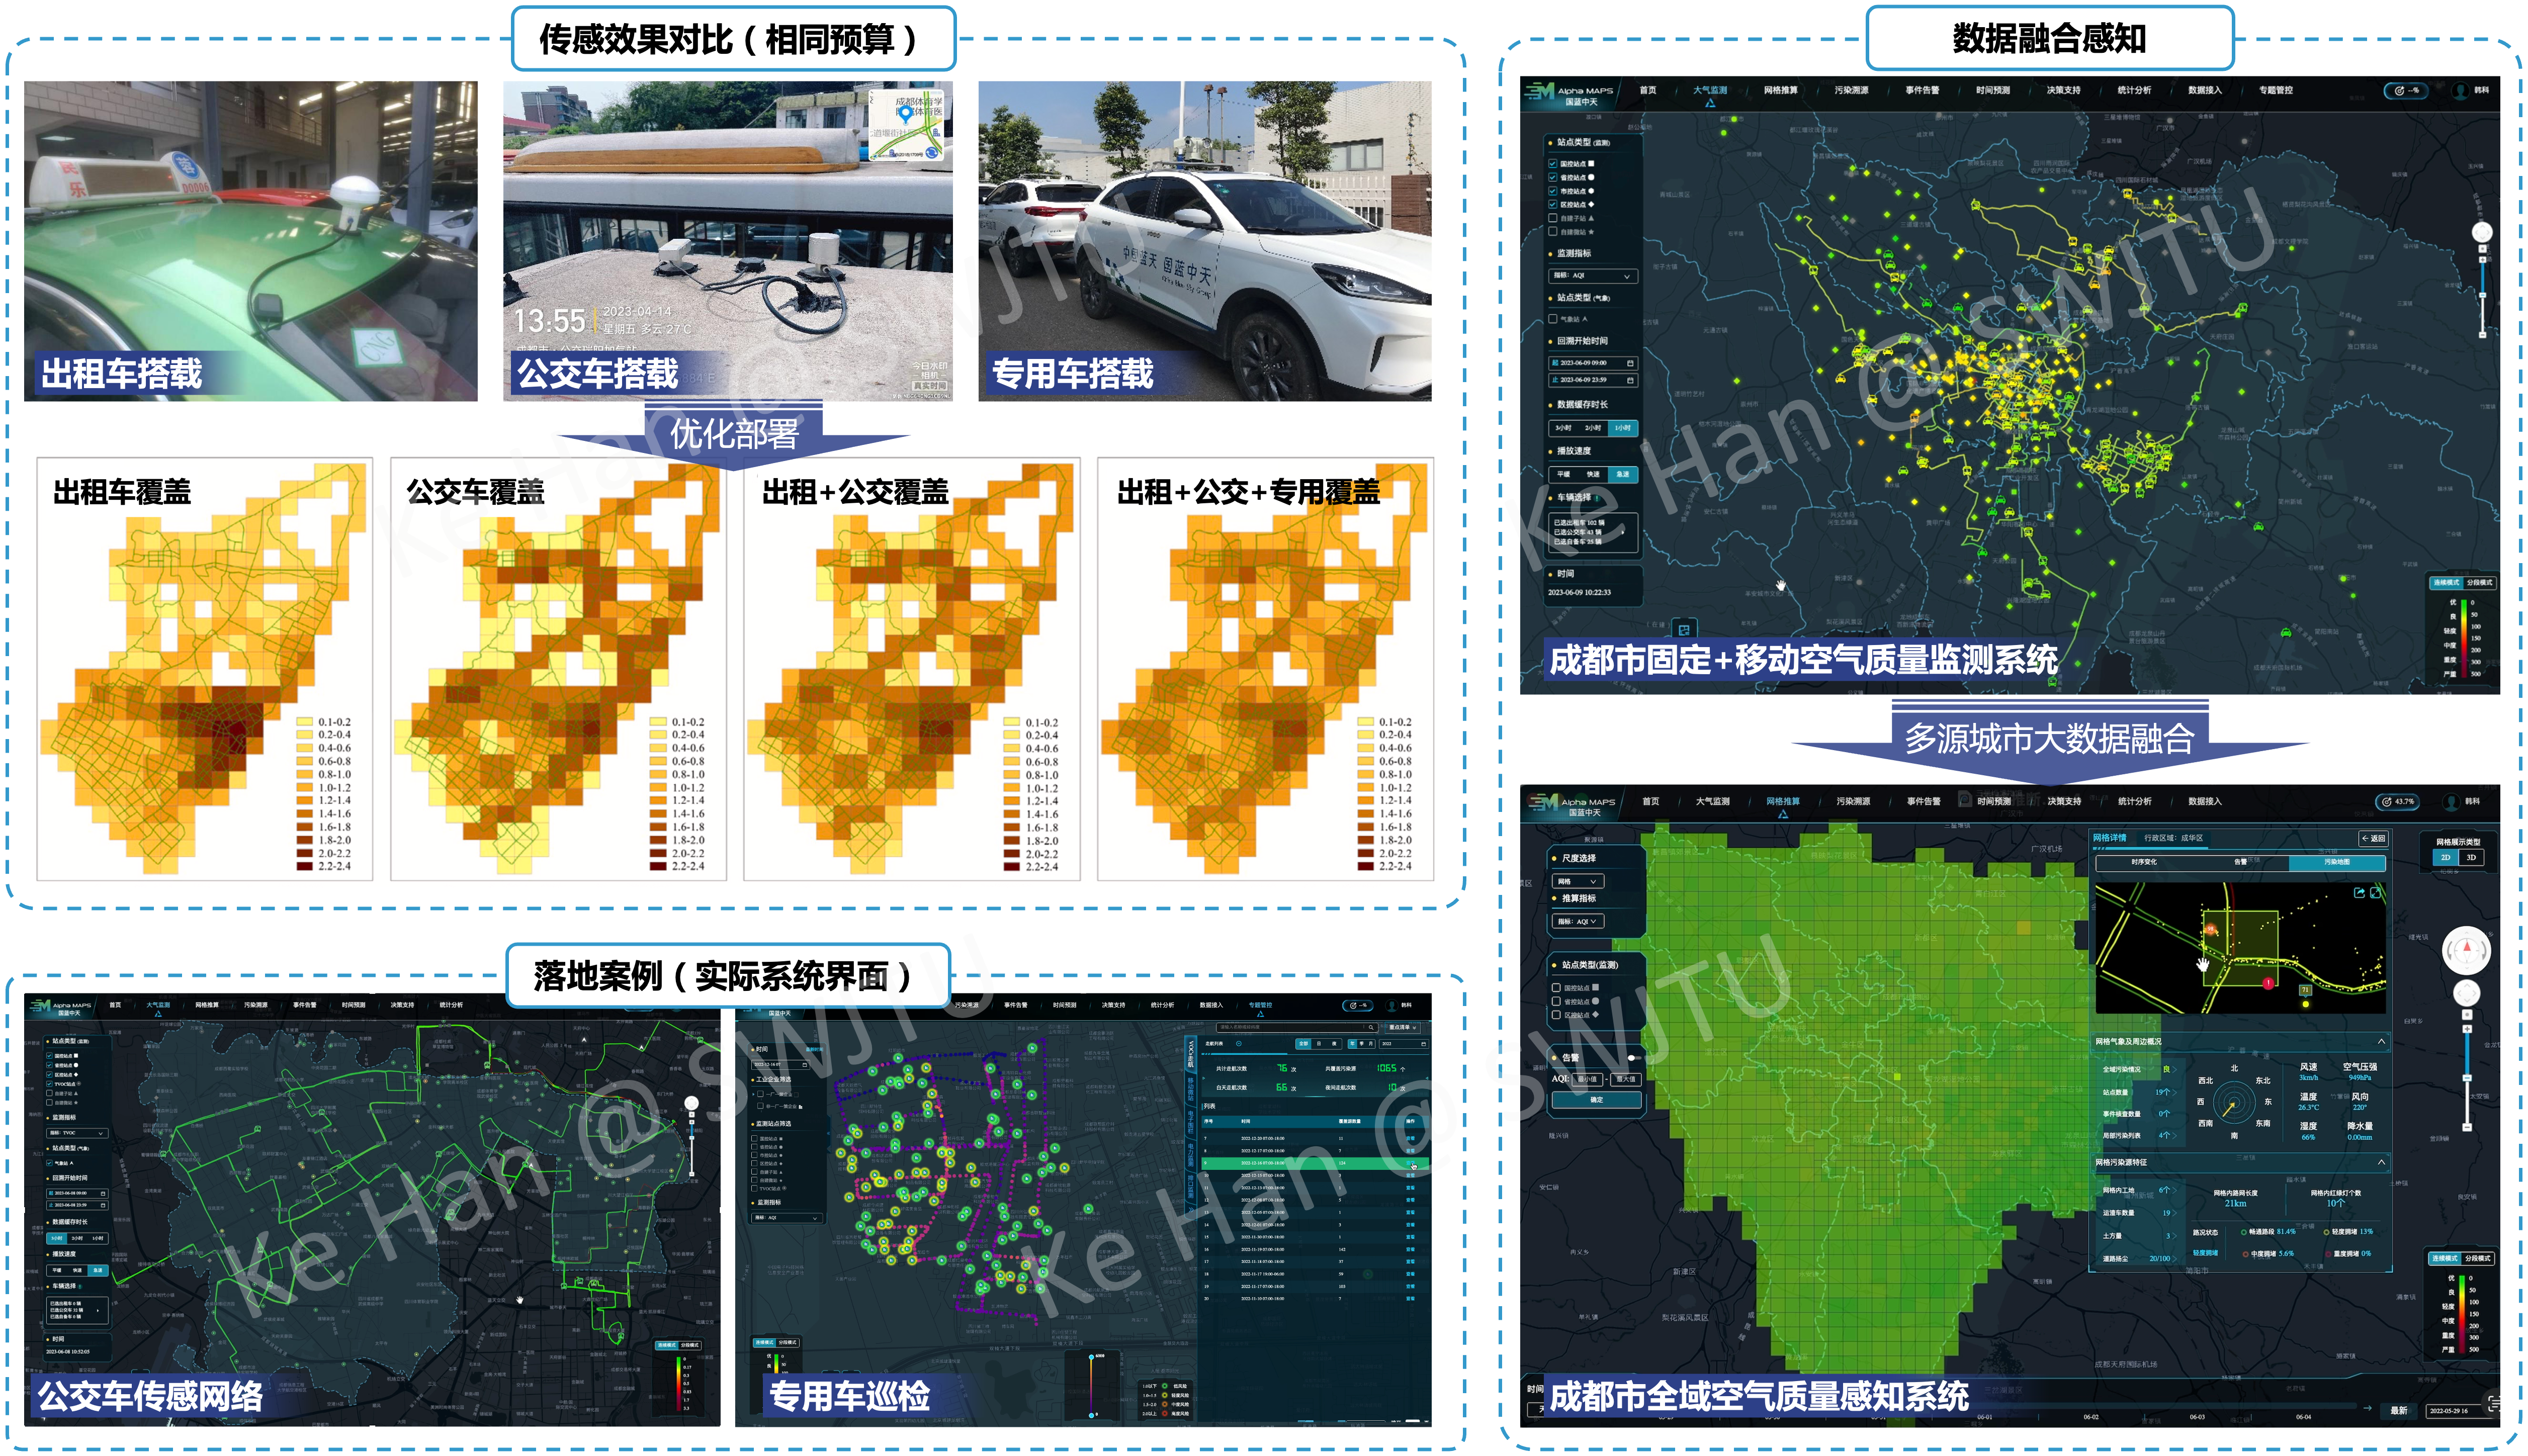Click round pan control in fixed+mobile monitoring map
This screenshot has height=1456, width=2528.
[2482, 233]
